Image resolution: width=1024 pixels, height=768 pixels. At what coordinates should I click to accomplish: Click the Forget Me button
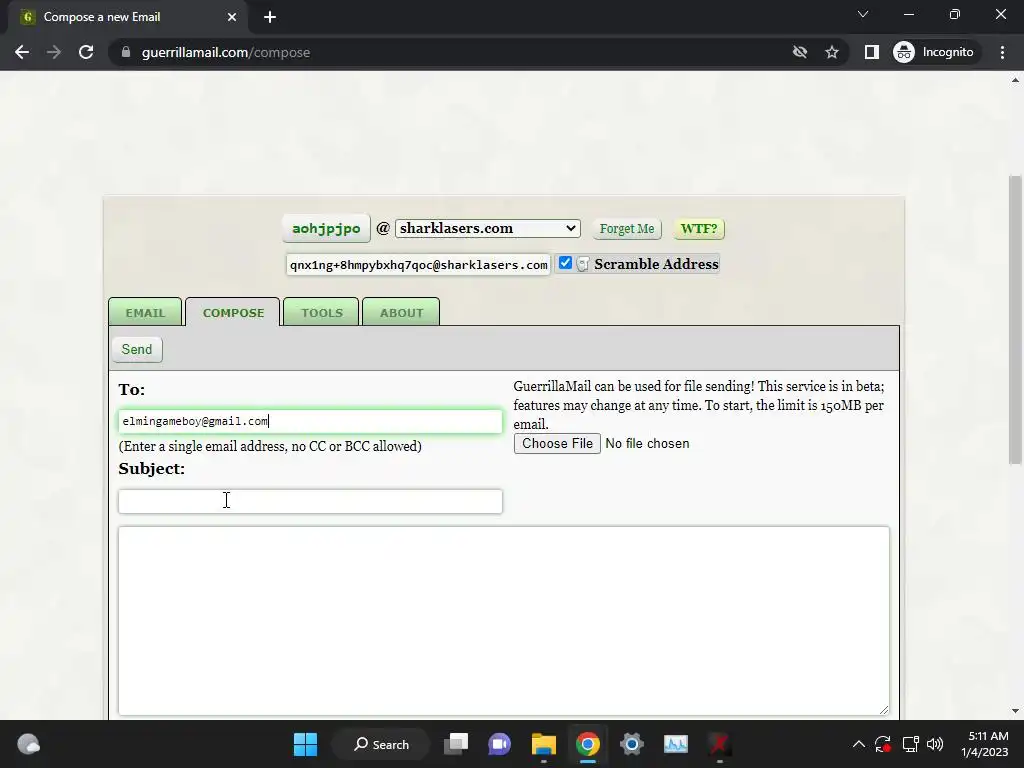(627, 229)
